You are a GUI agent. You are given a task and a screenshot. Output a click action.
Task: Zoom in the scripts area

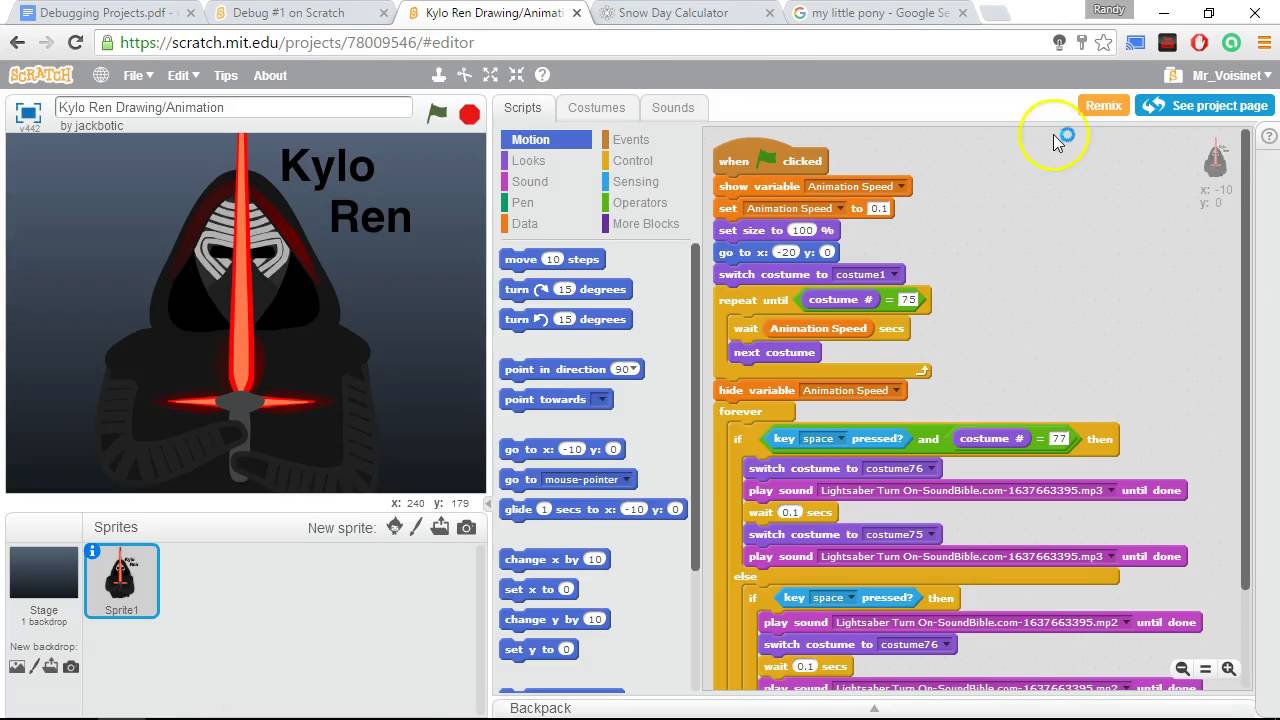1229,669
